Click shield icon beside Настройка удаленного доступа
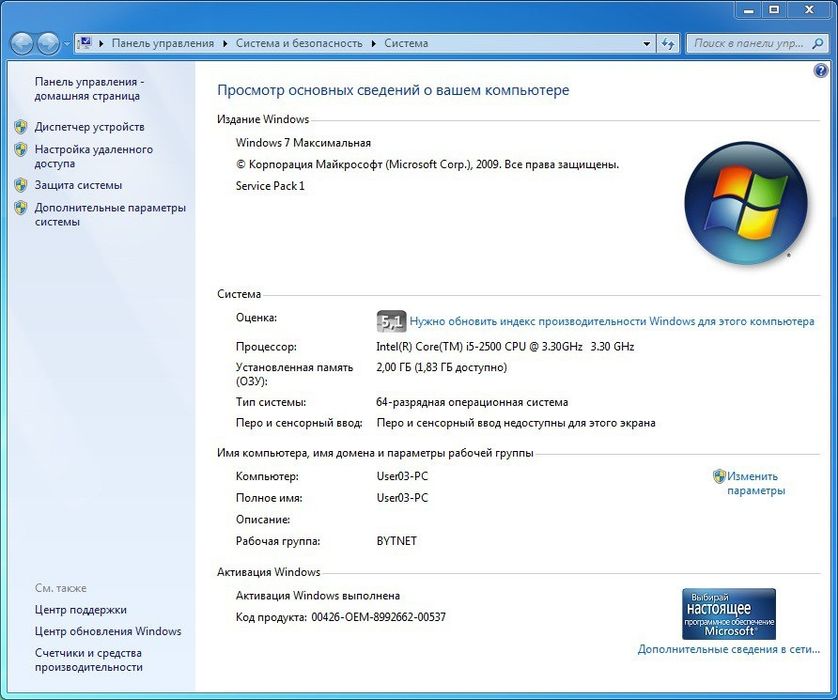The height and width of the screenshot is (700, 838). pyautogui.click(x=21, y=150)
